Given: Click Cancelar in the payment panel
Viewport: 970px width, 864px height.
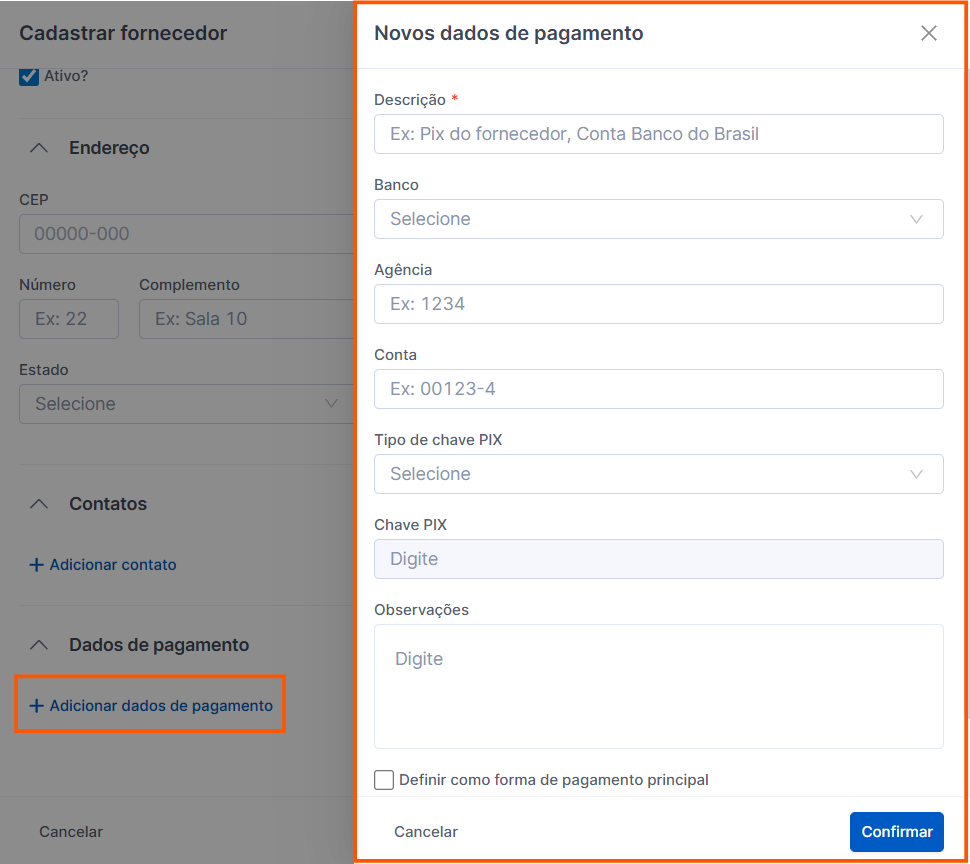Looking at the screenshot, I should tap(426, 832).
